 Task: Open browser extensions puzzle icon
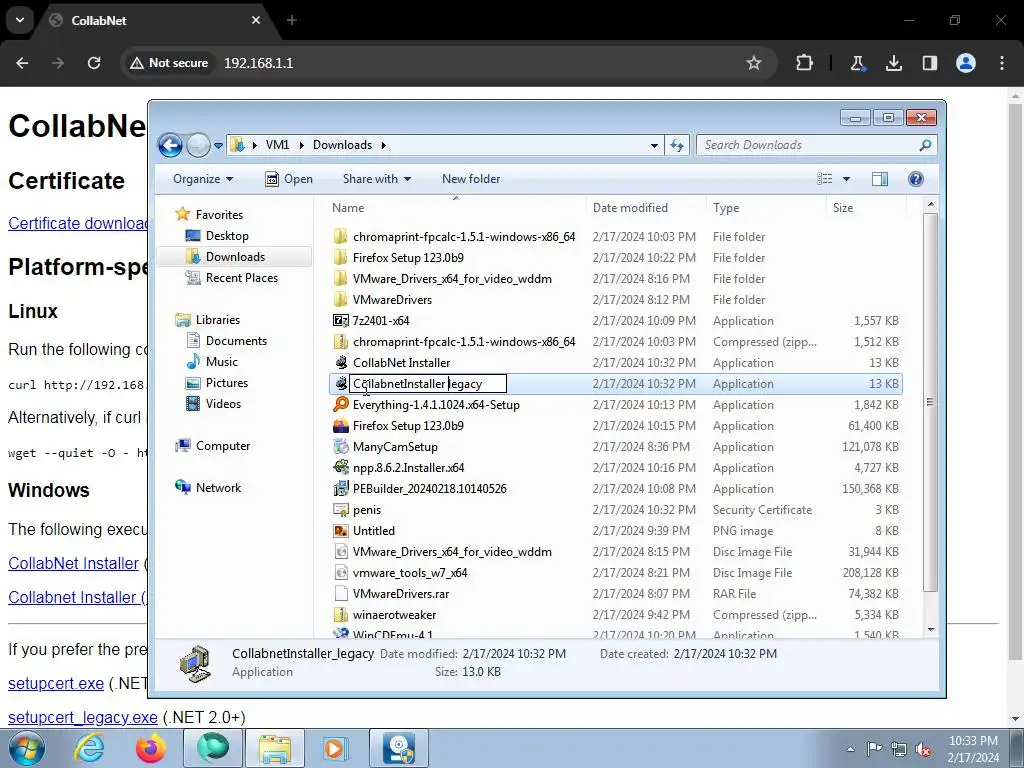click(805, 63)
